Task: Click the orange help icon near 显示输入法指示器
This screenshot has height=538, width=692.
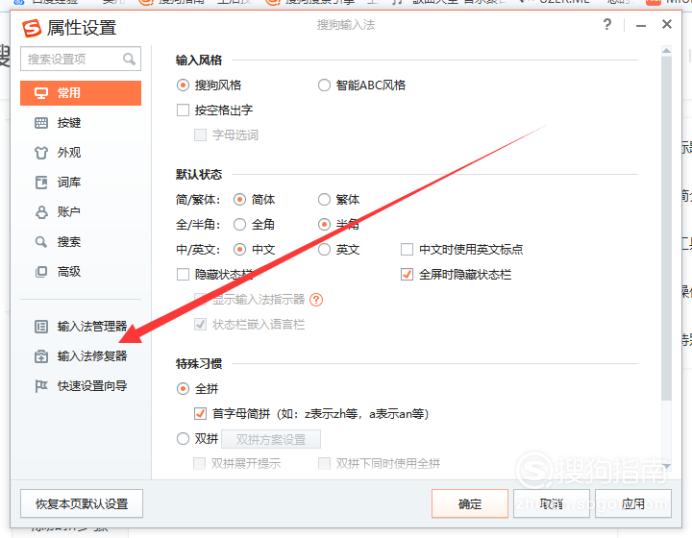Action: (316, 300)
